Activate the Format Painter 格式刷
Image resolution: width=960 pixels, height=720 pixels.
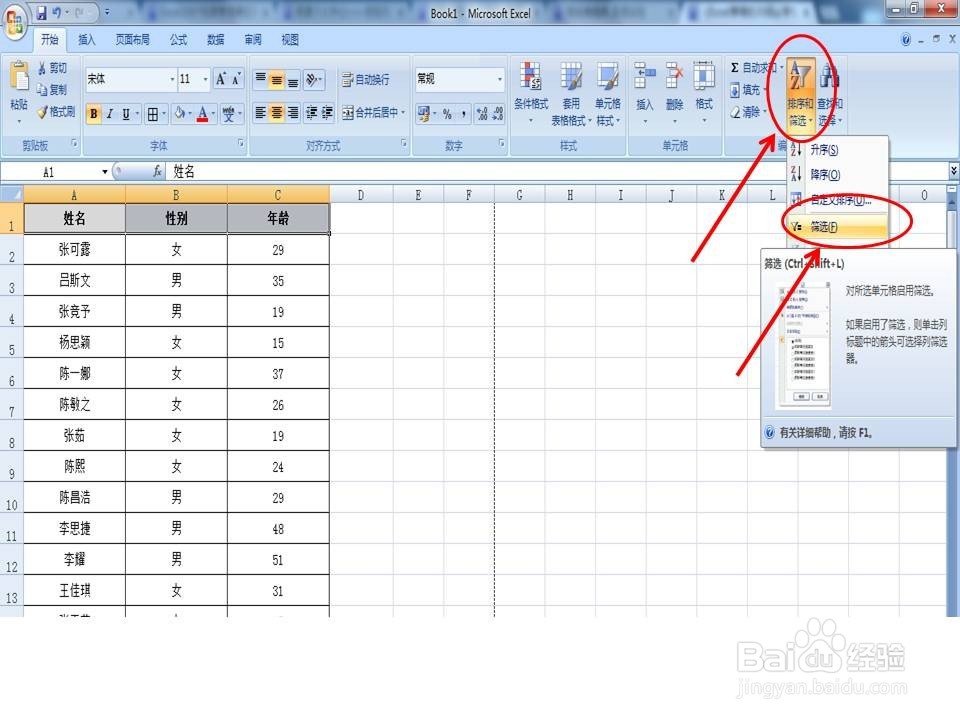pyautogui.click(x=56, y=111)
